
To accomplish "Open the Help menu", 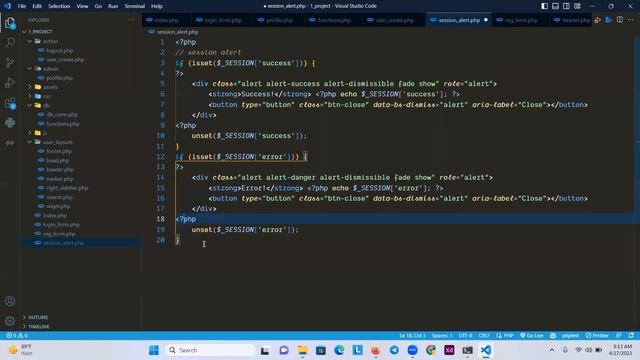I will click(x=157, y=6).
